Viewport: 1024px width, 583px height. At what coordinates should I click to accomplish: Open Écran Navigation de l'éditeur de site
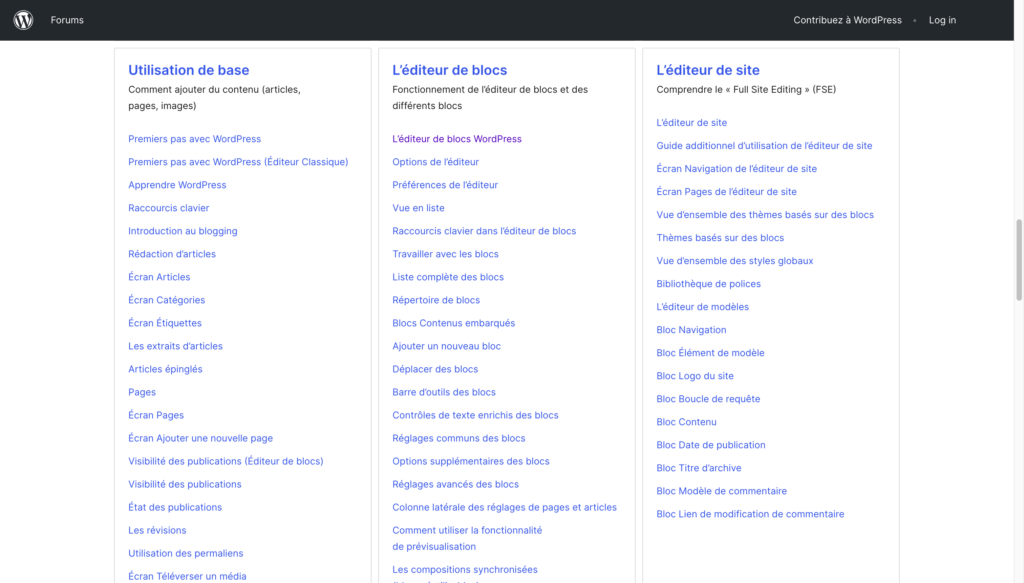coord(737,168)
